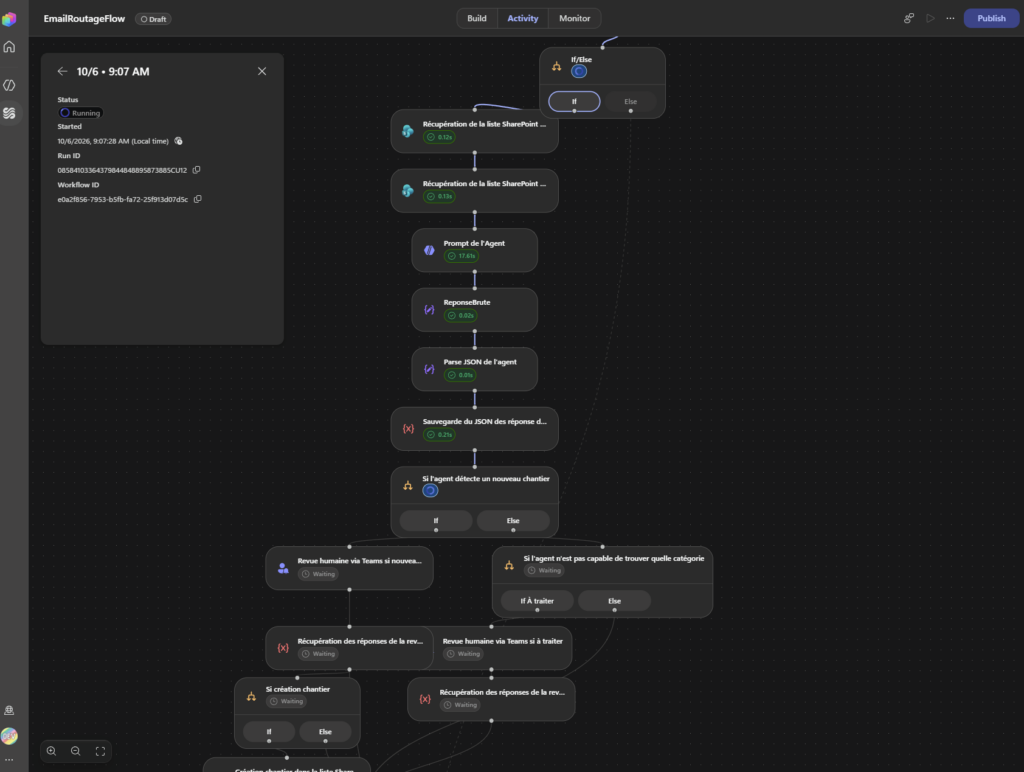Image resolution: width=1024 pixels, height=772 pixels.
Task: Open the more options ellipsis in the sidebar
Action: [9, 760]
